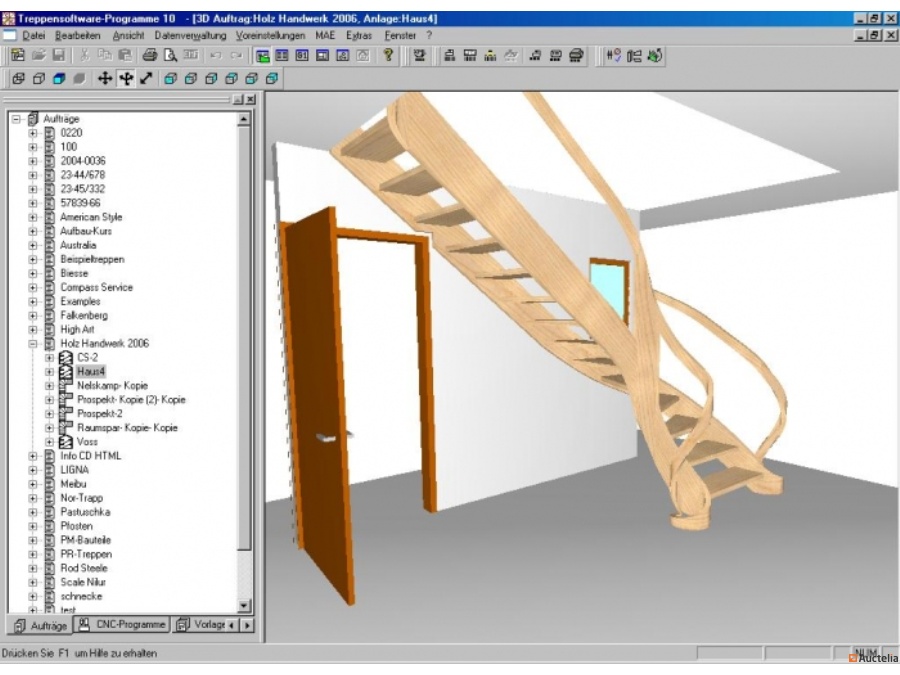Image resolution: width=900 pixels, height=675 pixels.
Task: Click the tree panel vertical scrollbar down arrow
Action: [243, 604]
